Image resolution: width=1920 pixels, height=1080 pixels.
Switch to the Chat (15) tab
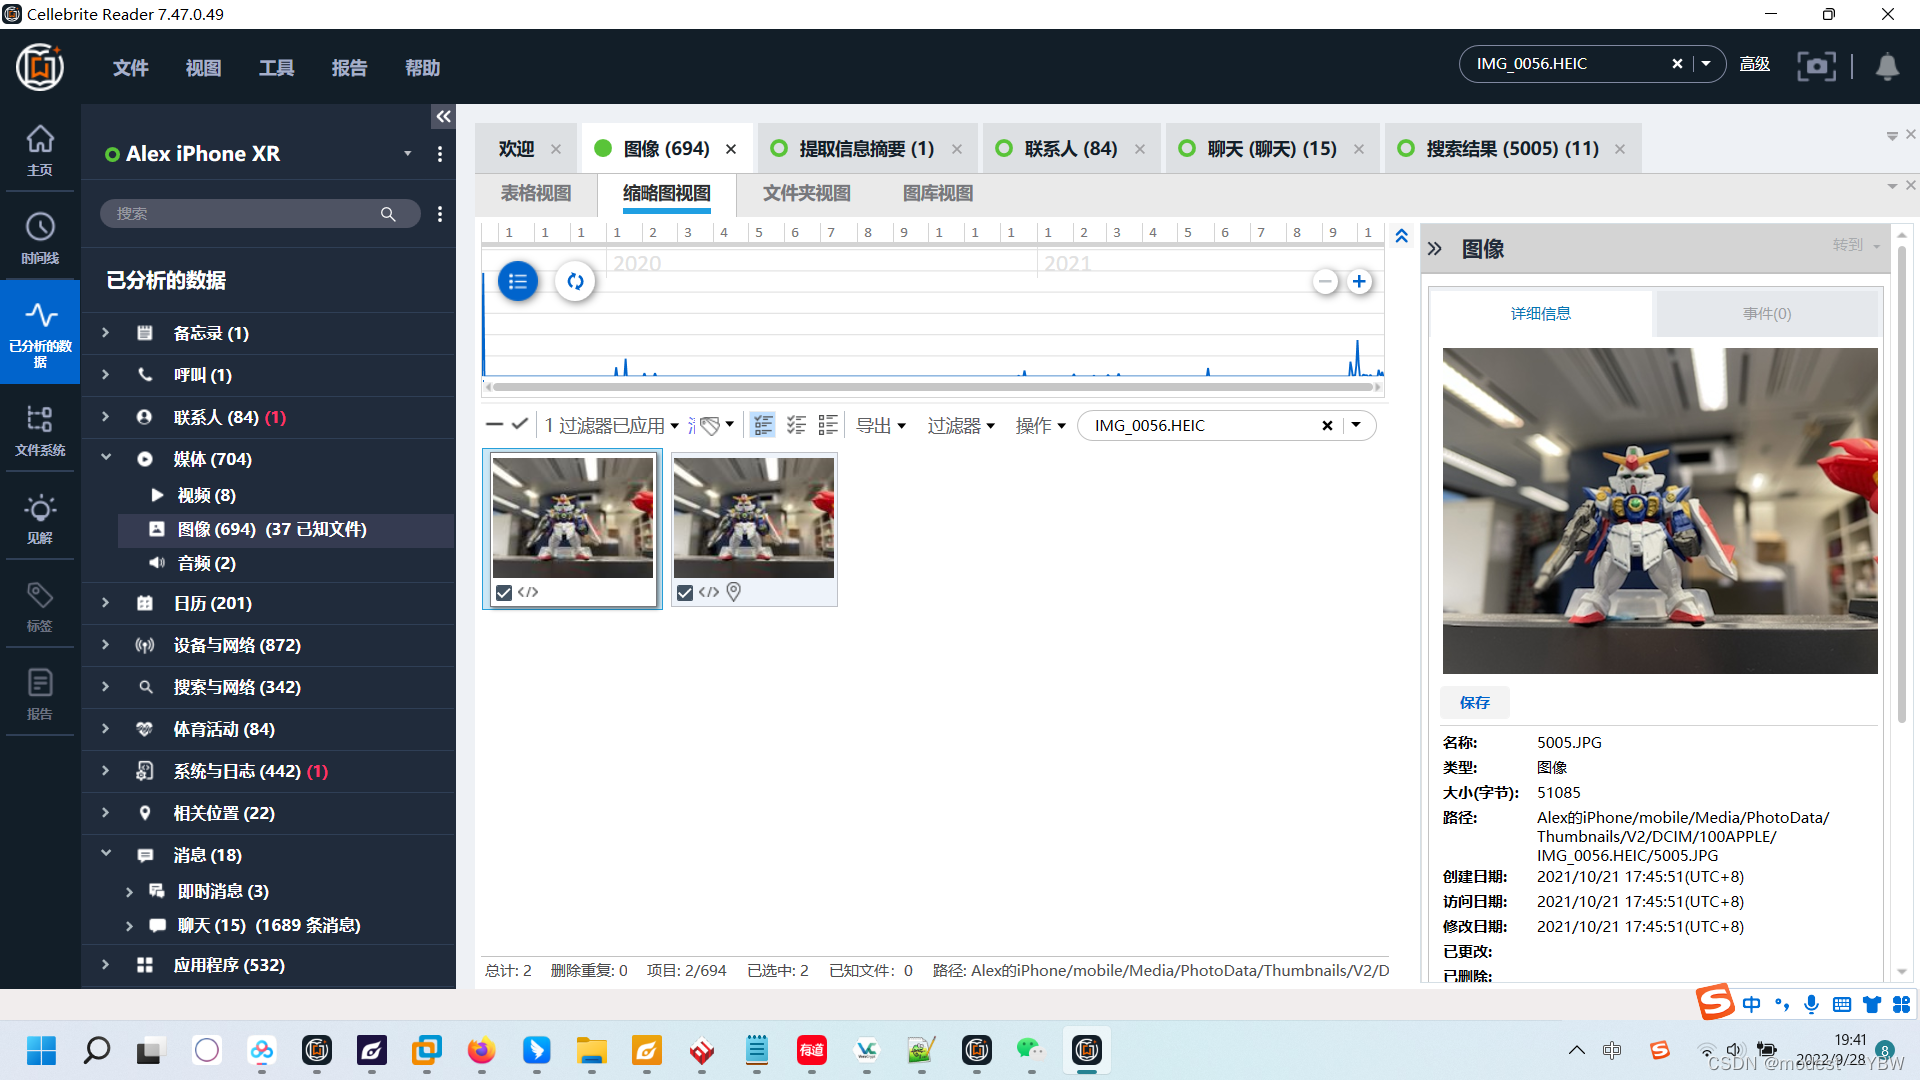coord(1271,149)
